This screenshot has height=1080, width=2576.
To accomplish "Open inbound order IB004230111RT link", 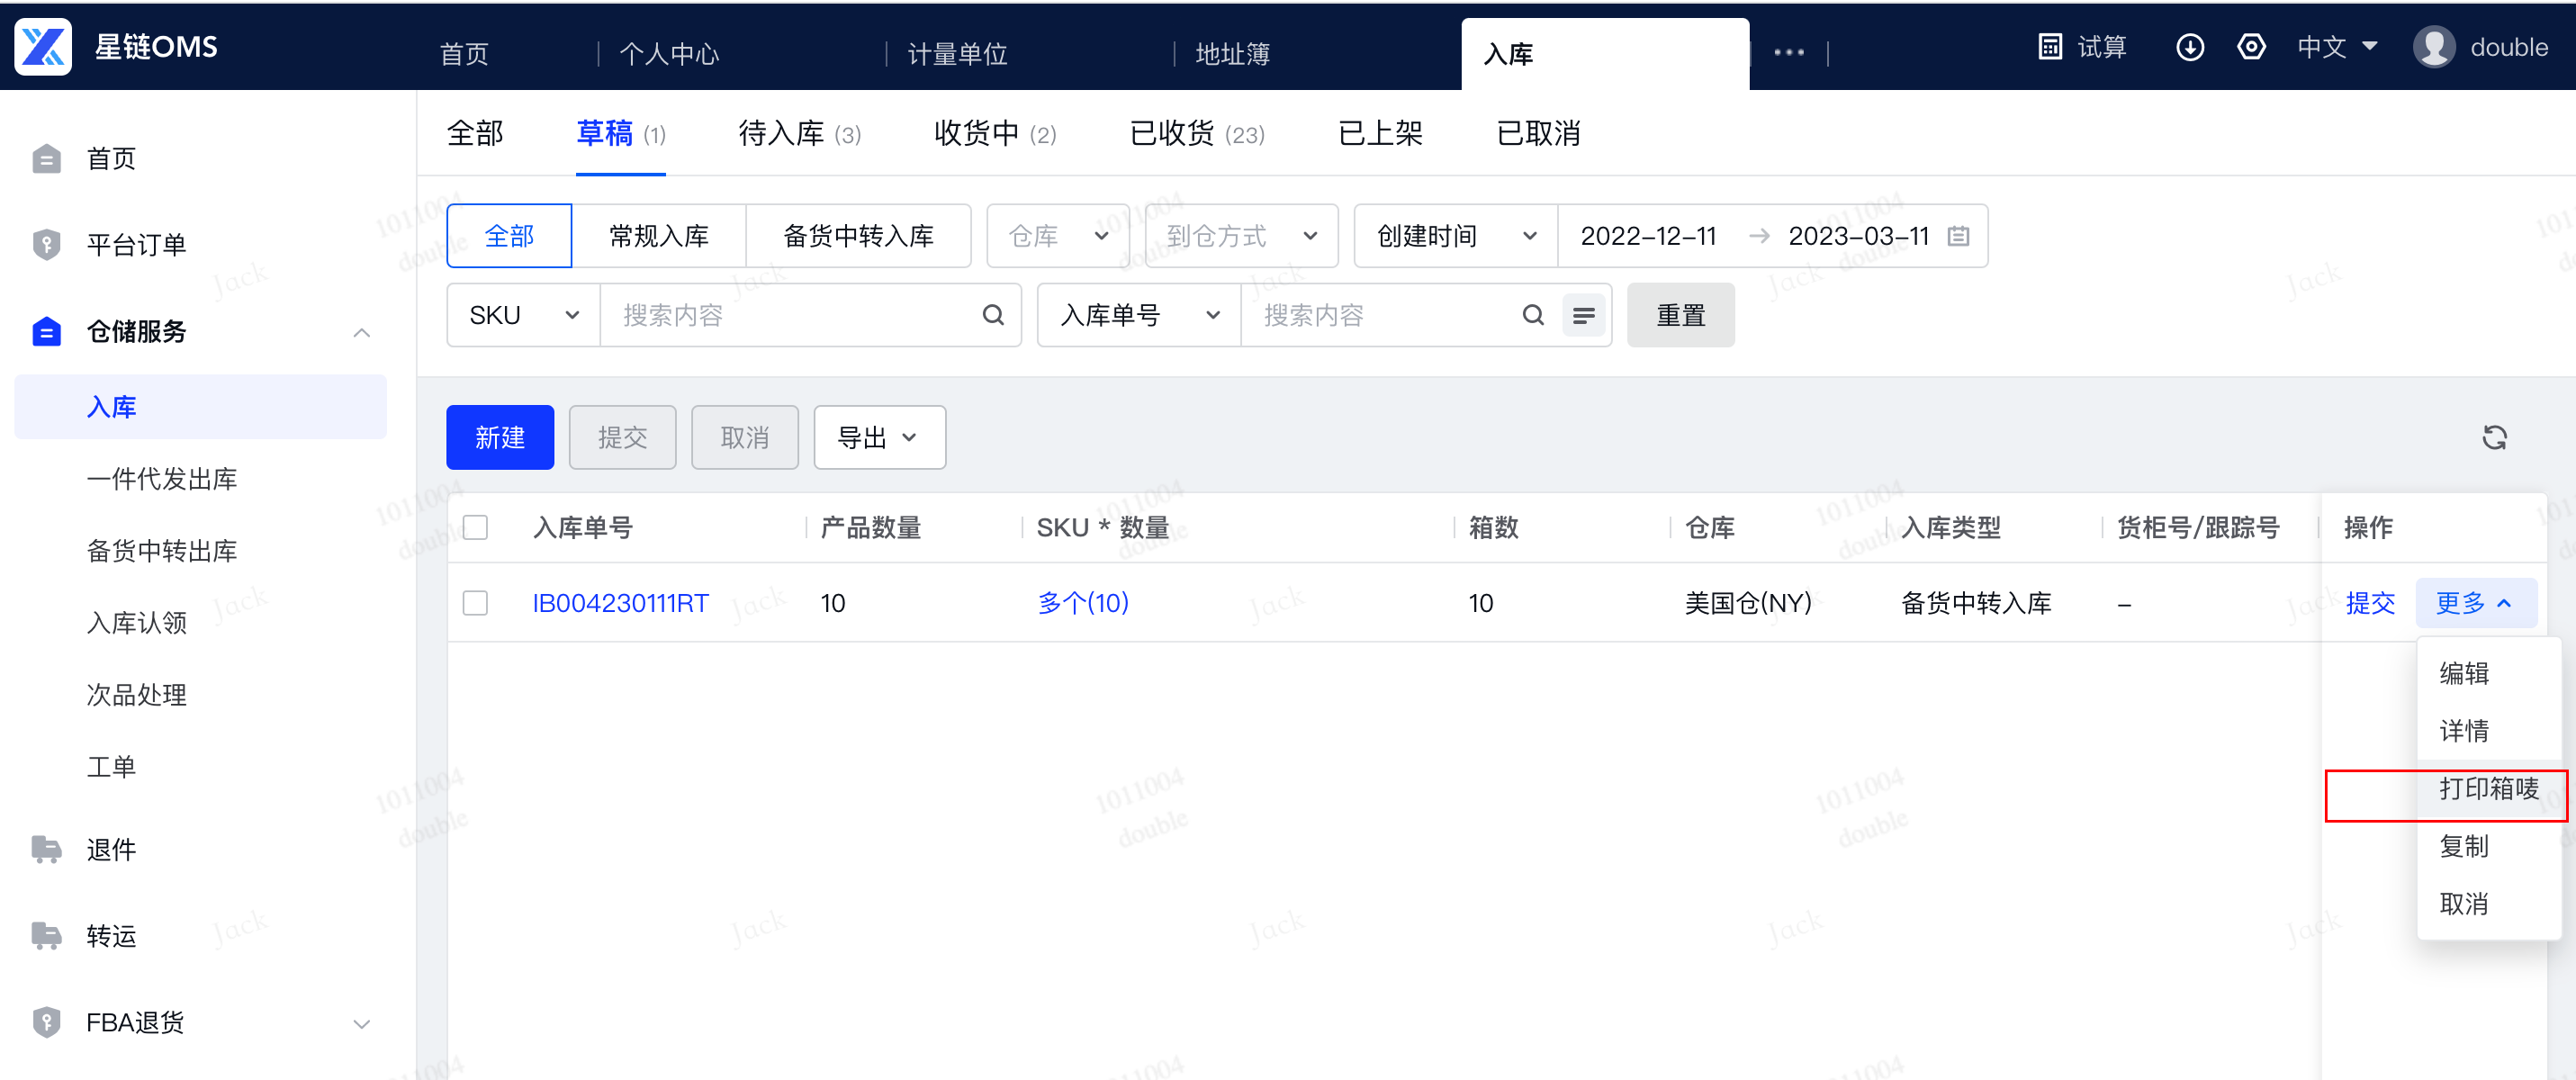I will 620,604.
